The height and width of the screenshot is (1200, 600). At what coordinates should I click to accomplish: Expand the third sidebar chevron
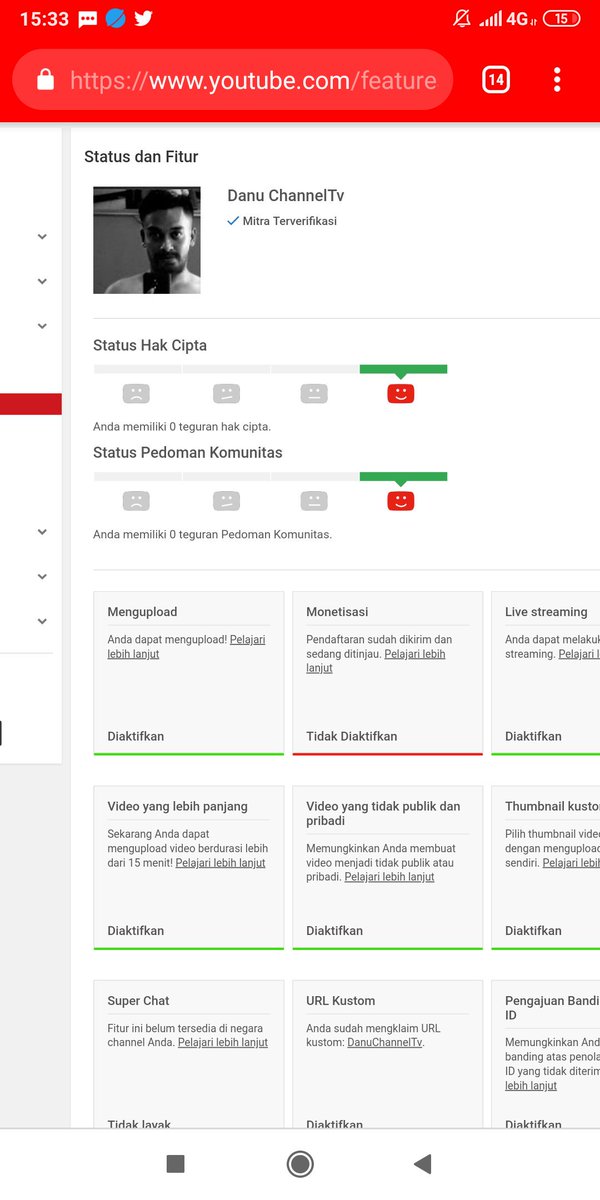42,326
